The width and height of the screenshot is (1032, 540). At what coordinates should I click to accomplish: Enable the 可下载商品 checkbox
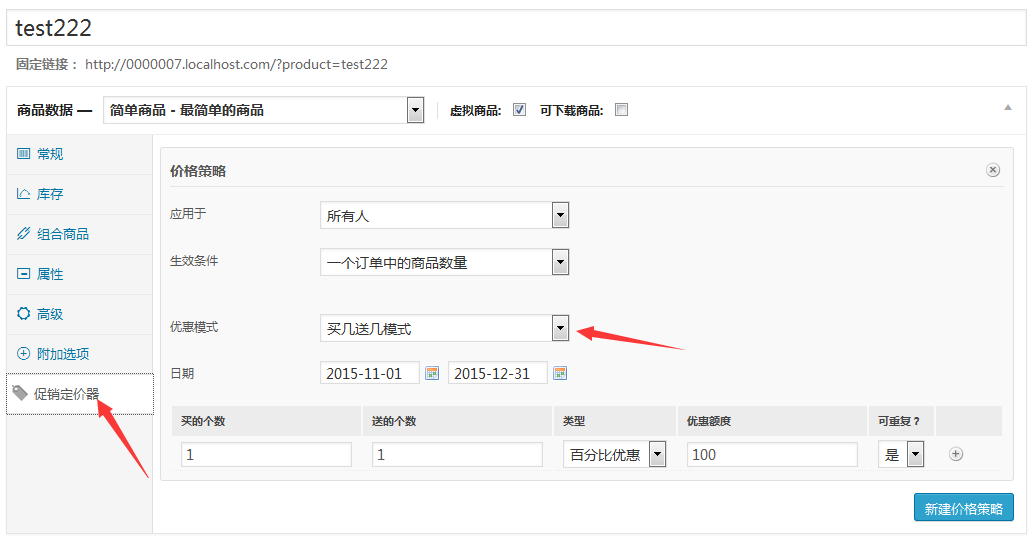[621, 110]
